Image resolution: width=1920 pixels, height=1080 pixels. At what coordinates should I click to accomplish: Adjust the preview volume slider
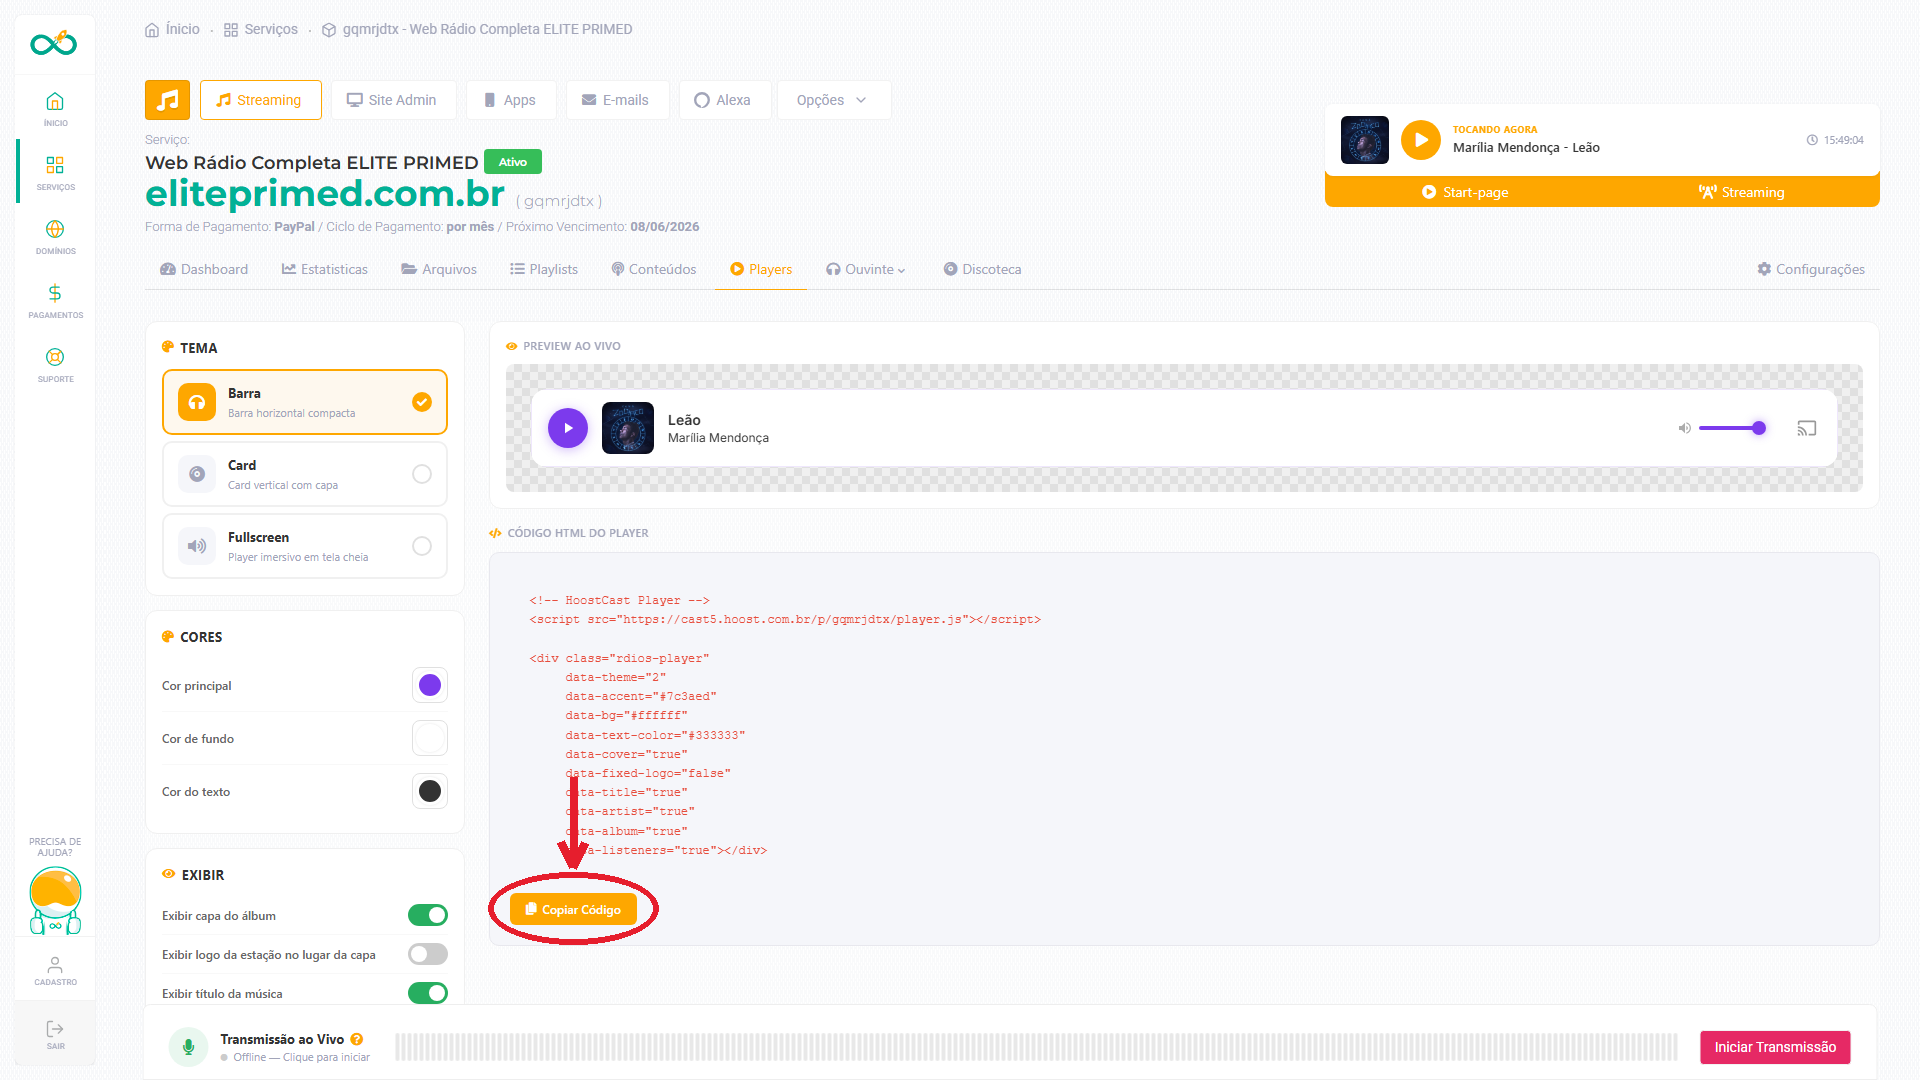1732,428
